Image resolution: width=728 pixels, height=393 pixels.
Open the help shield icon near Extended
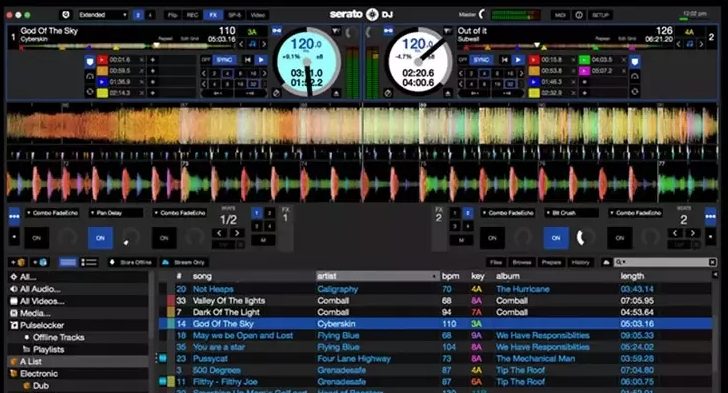(66, 15)
